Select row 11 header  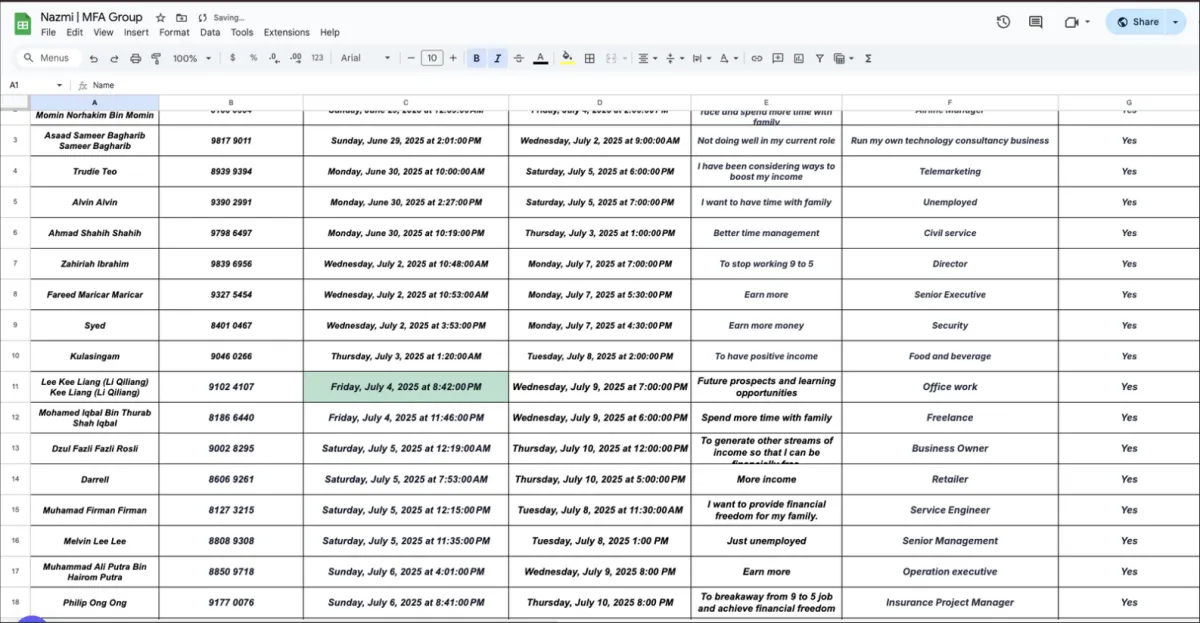(x=15, y=387)
